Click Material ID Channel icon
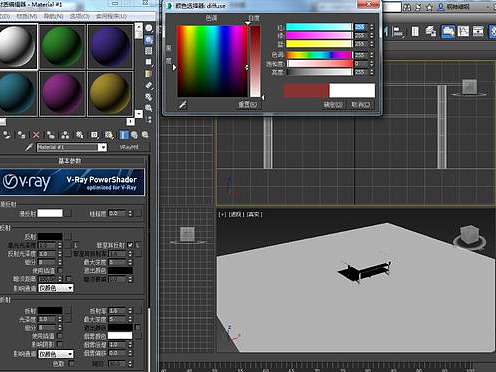Image resolution: width=496 pixels, height=372 pixels. [x=94, y=135]
